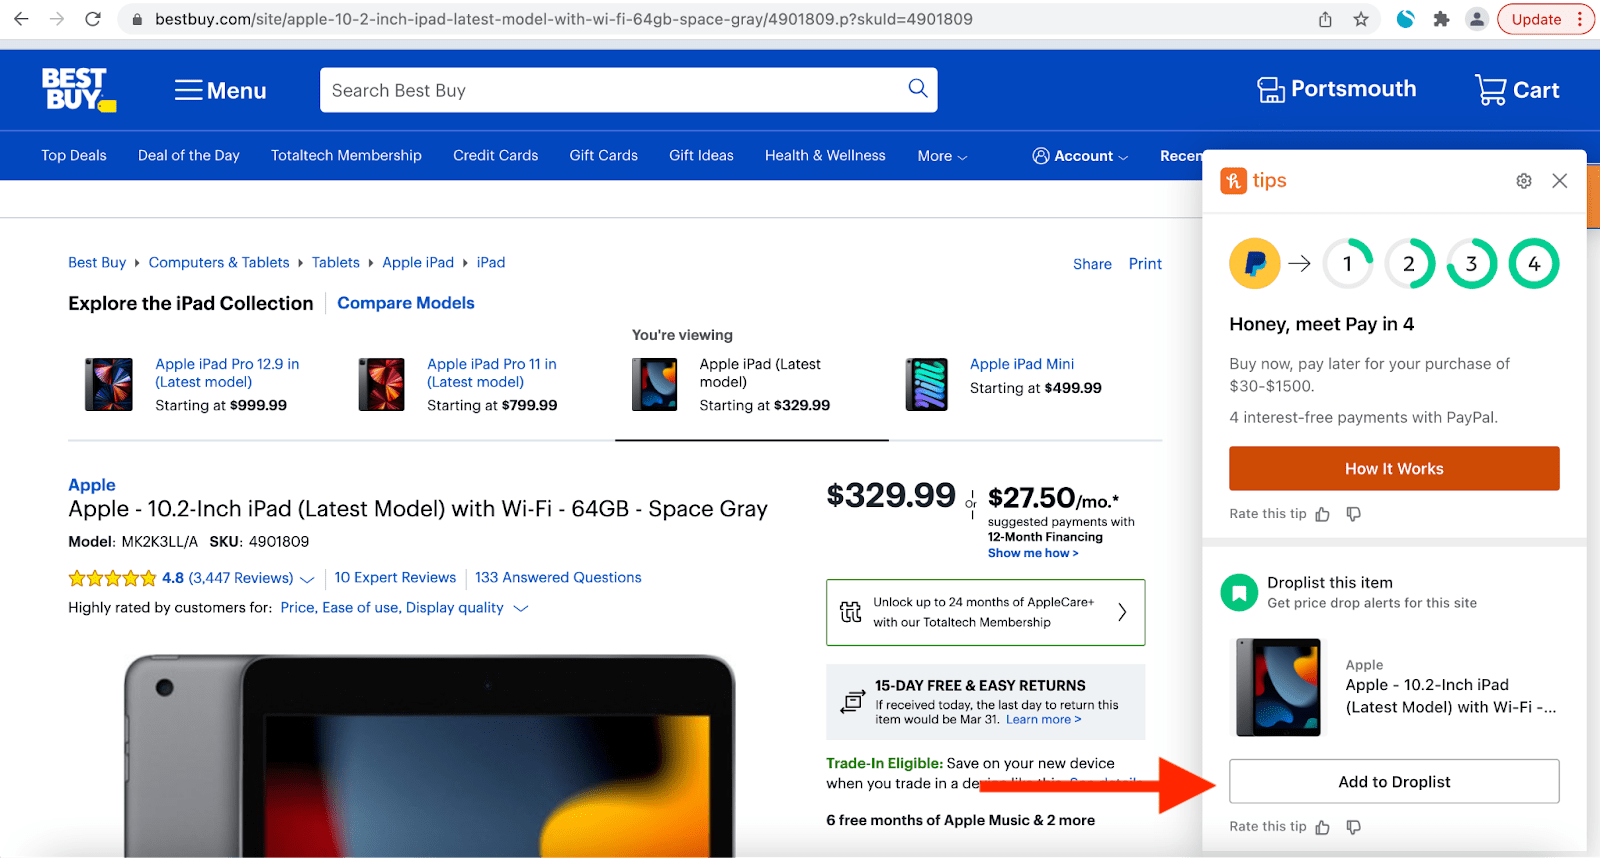Open Totaltech Membership page
The height and width of the screenshot is (858, 1600).
click(346, 155)
